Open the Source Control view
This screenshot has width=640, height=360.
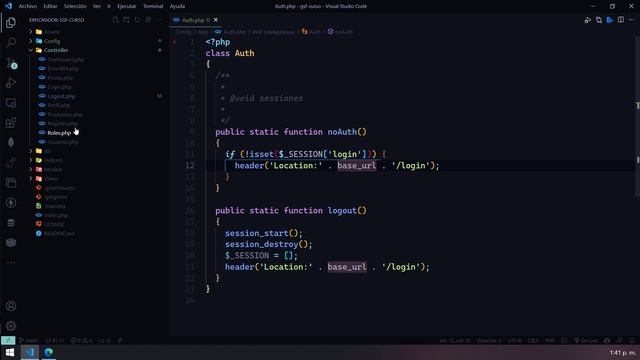coord(11,63)
